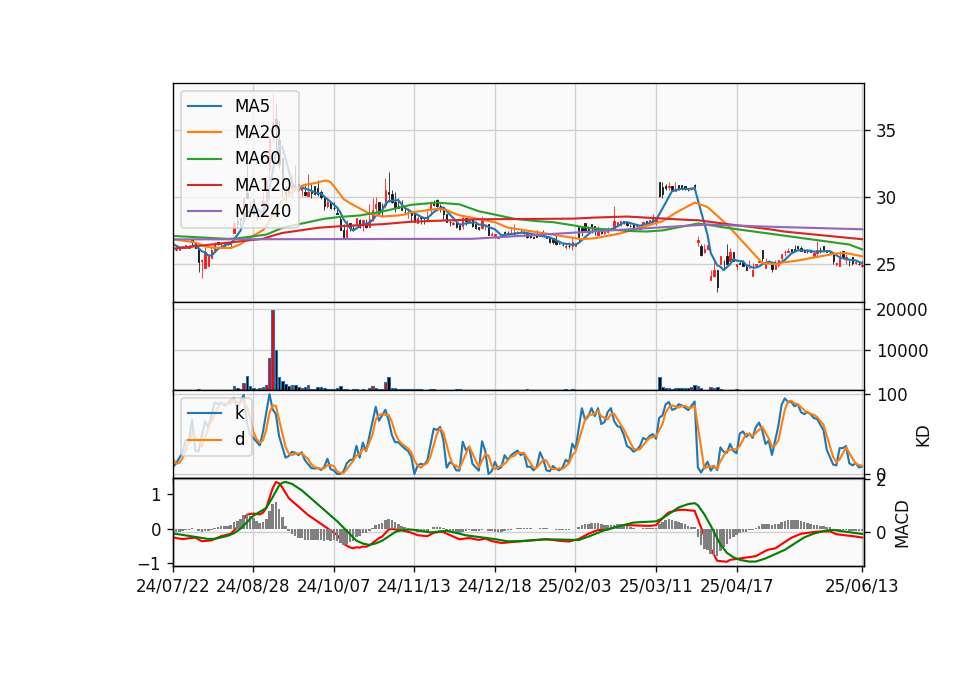
Task: Click the 24/12/18 date label
Action: tap(495, 587)
